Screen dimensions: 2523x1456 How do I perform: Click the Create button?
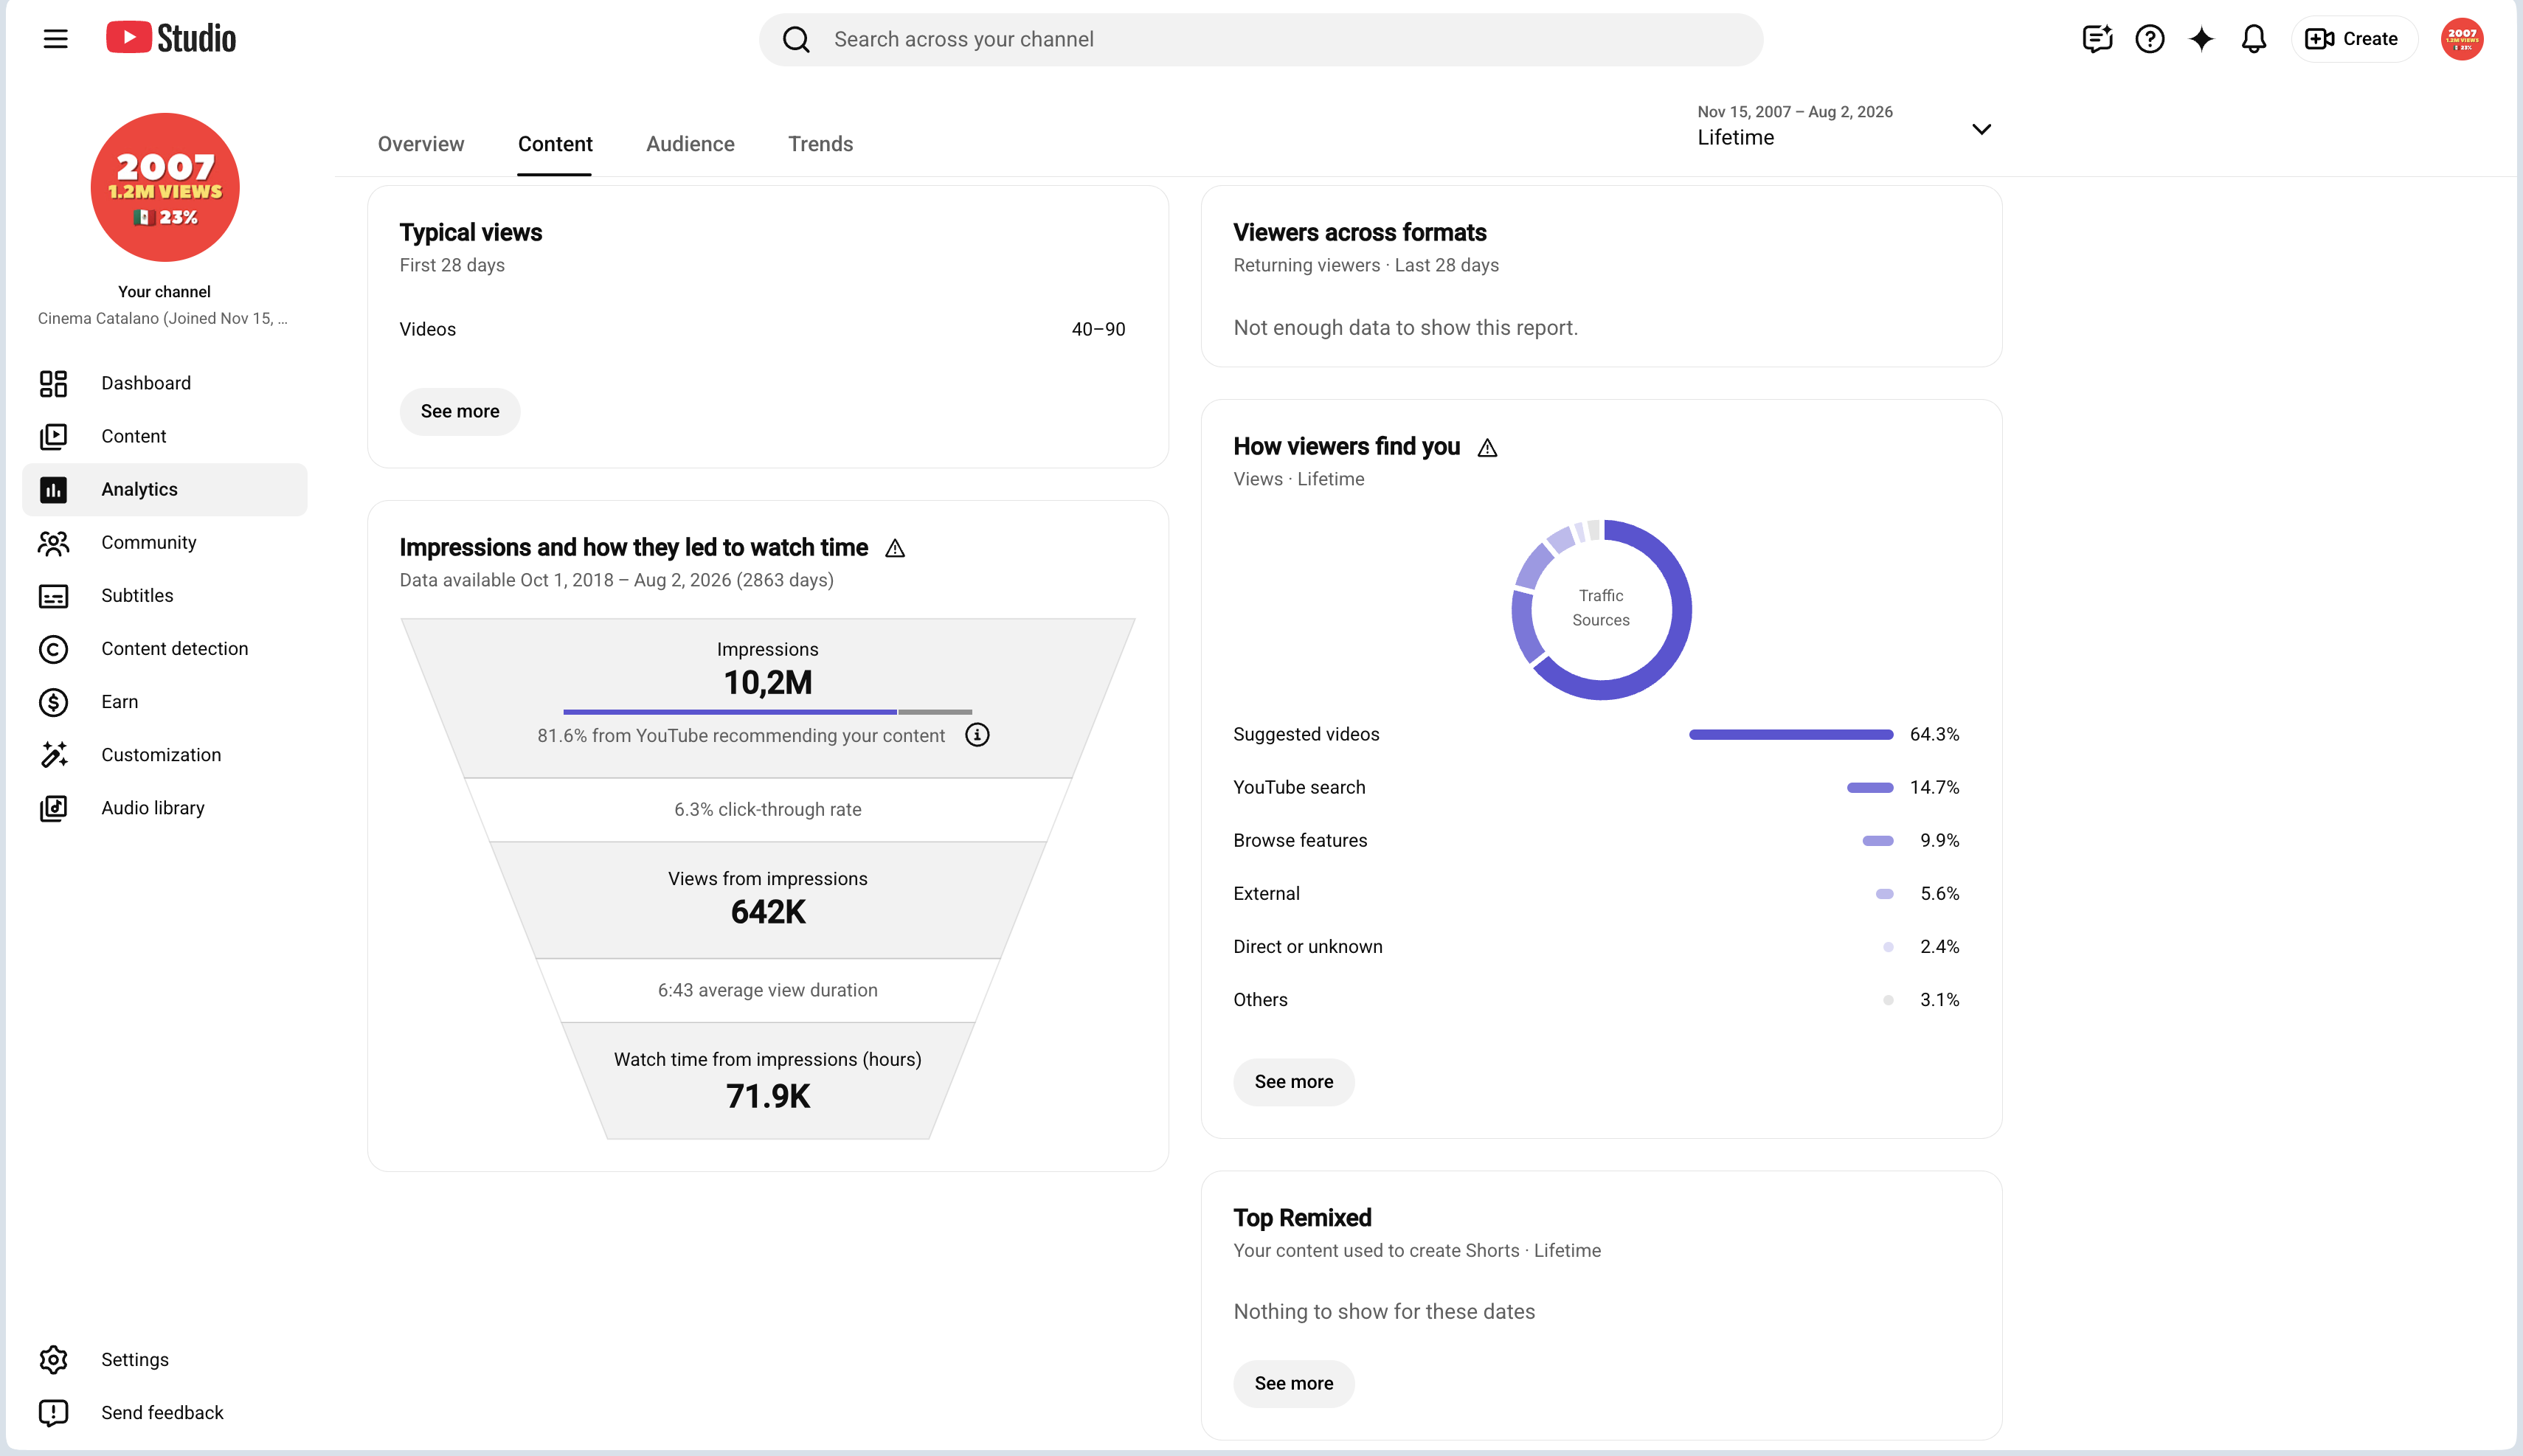[2353, 39]
